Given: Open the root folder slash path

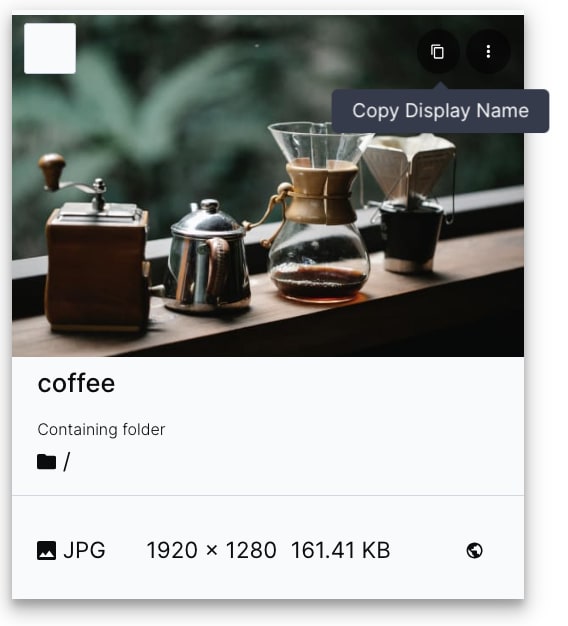Looking at the screenshot, I should 66,462.
